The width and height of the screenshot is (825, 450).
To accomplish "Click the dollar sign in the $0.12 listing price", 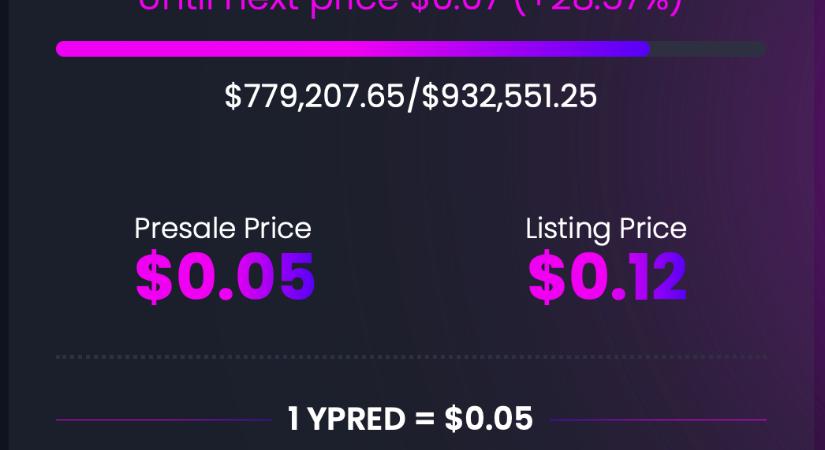I will point(547,277).
